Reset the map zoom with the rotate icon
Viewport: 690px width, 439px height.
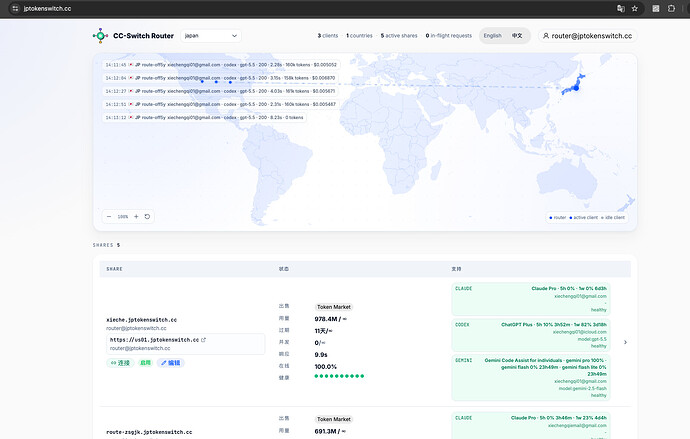(x=147, y=216)
